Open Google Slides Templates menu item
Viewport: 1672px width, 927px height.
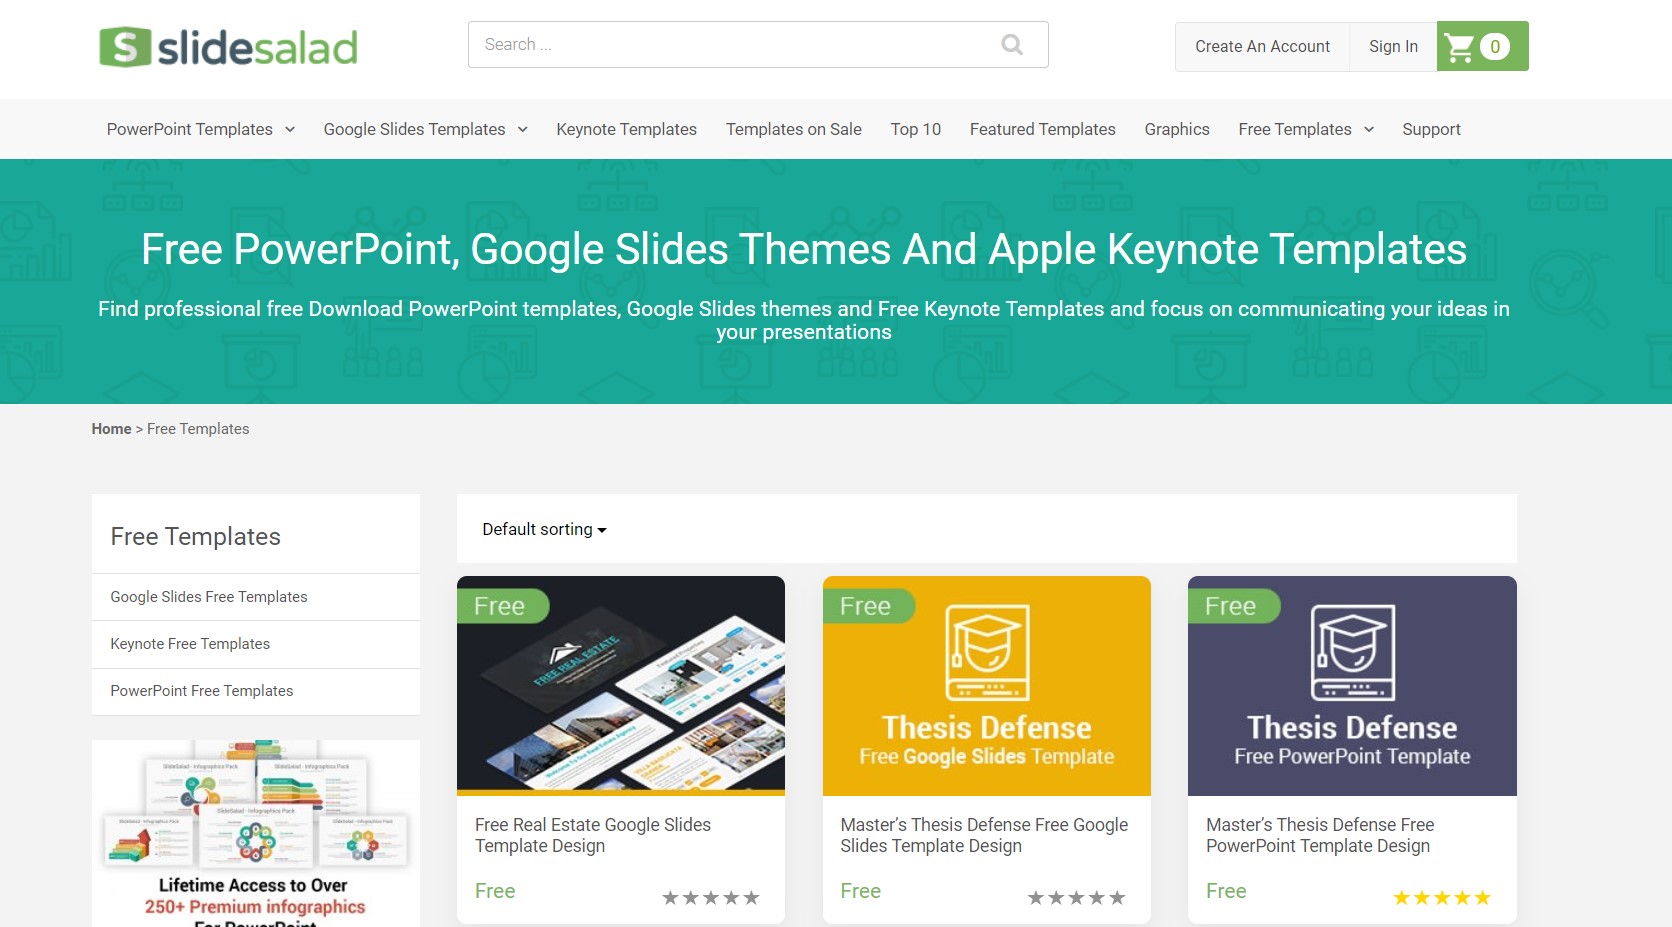414,129
